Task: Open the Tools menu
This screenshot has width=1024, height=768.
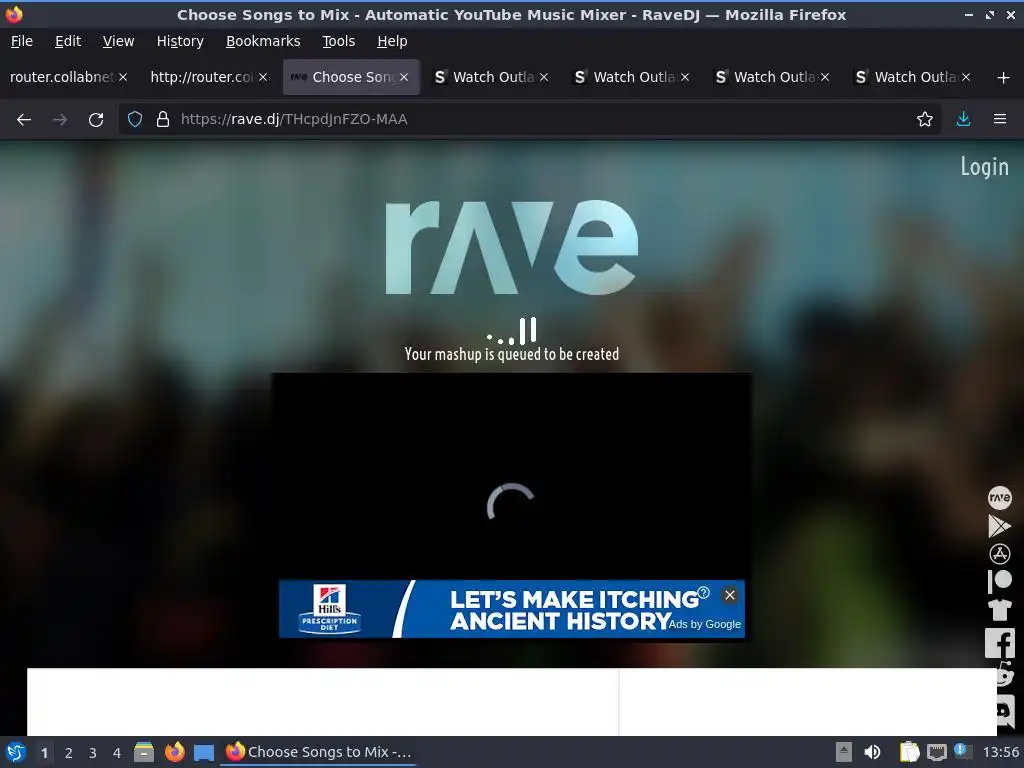Action: pyautogui.click(x=338, y=41)
